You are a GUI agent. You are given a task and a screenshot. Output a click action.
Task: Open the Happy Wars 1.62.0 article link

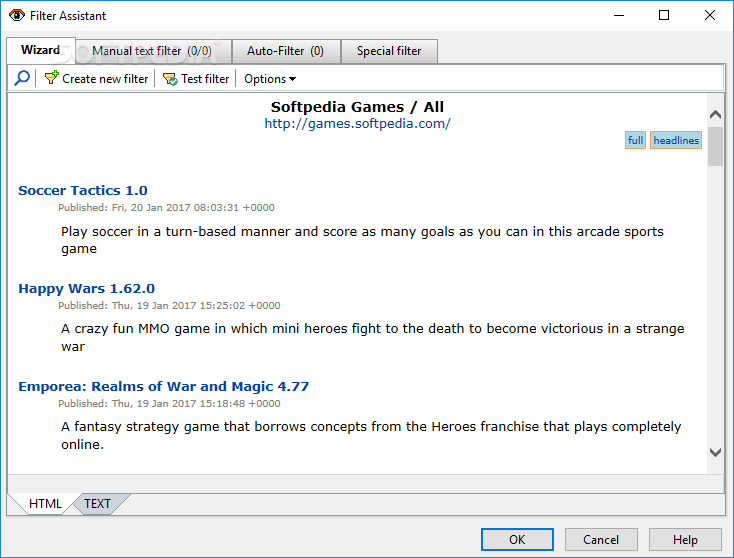click(87, 288)
